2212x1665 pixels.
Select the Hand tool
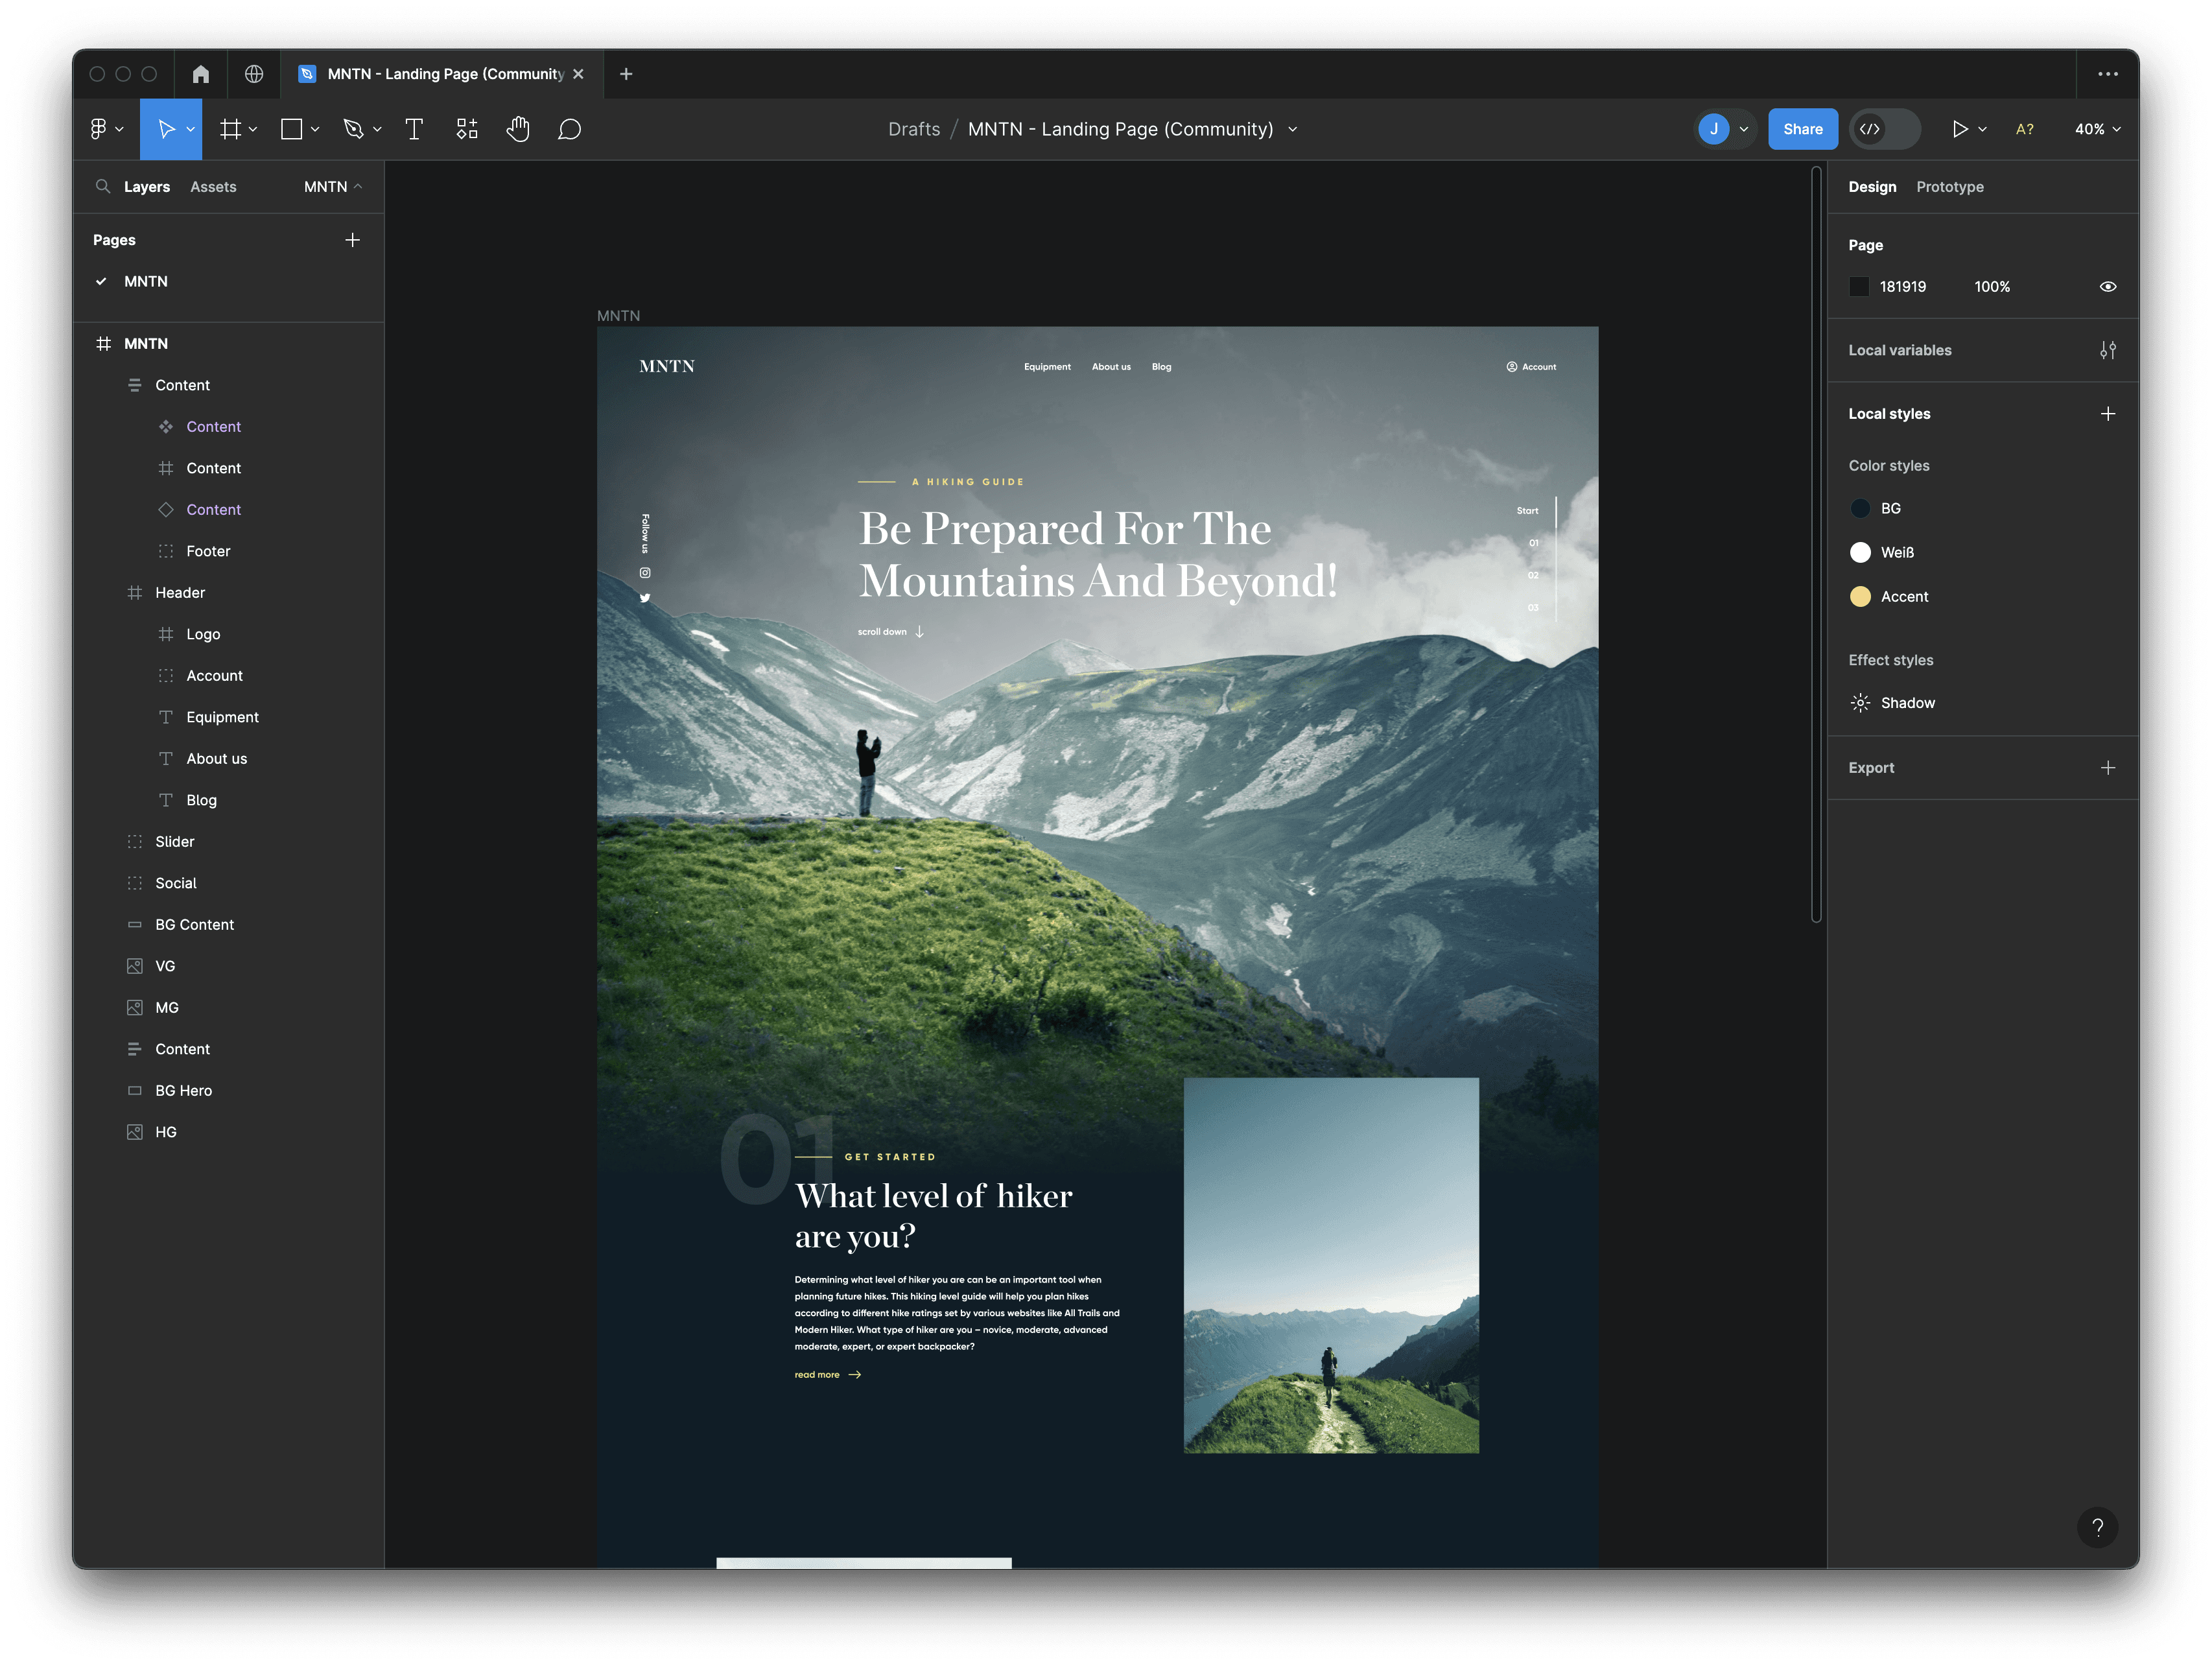click(518, 128)
